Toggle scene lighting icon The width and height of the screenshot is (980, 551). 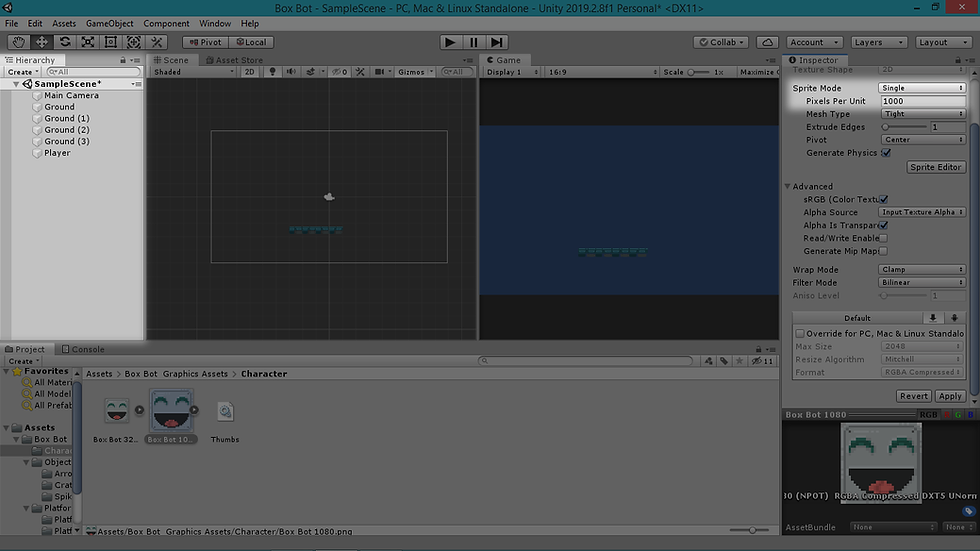coord(272,72)
